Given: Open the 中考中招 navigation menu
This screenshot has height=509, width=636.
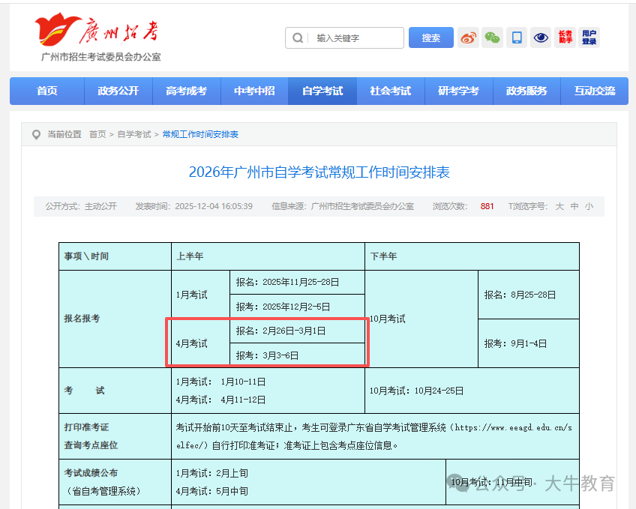Looking at the screenshot, I should pos(254,91).
